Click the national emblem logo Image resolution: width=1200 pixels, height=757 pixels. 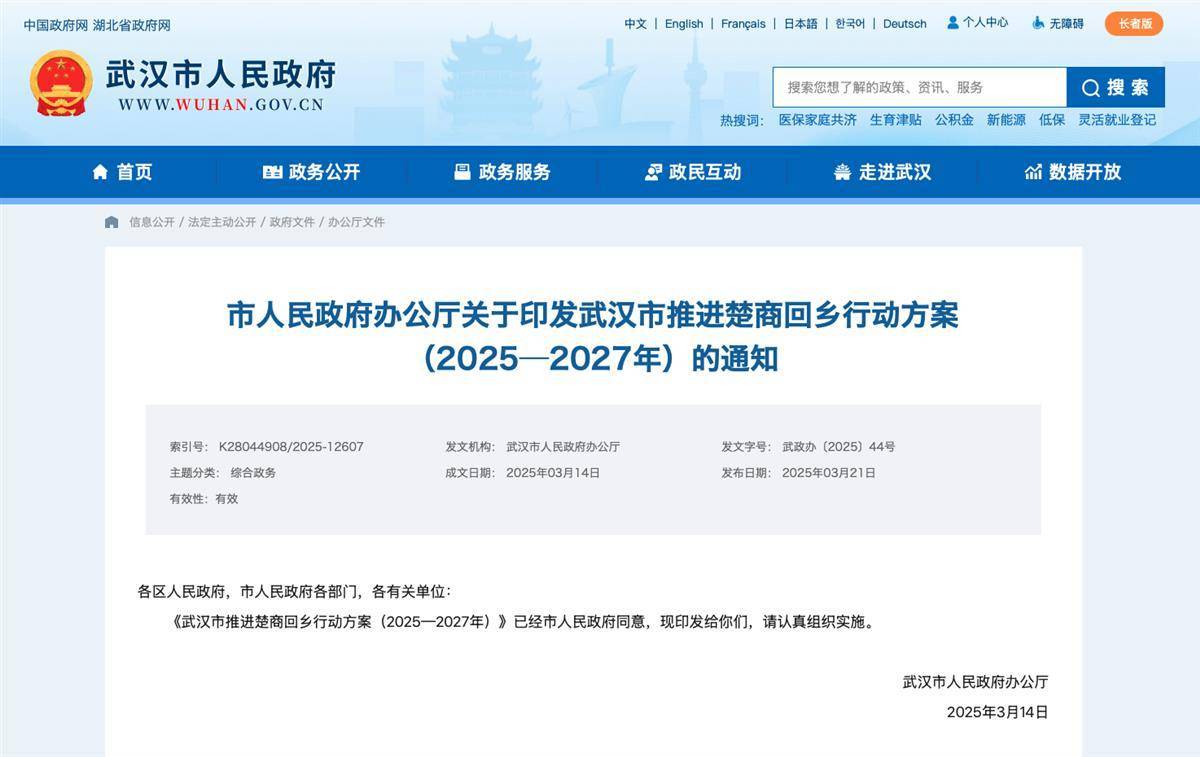point(61,84)
